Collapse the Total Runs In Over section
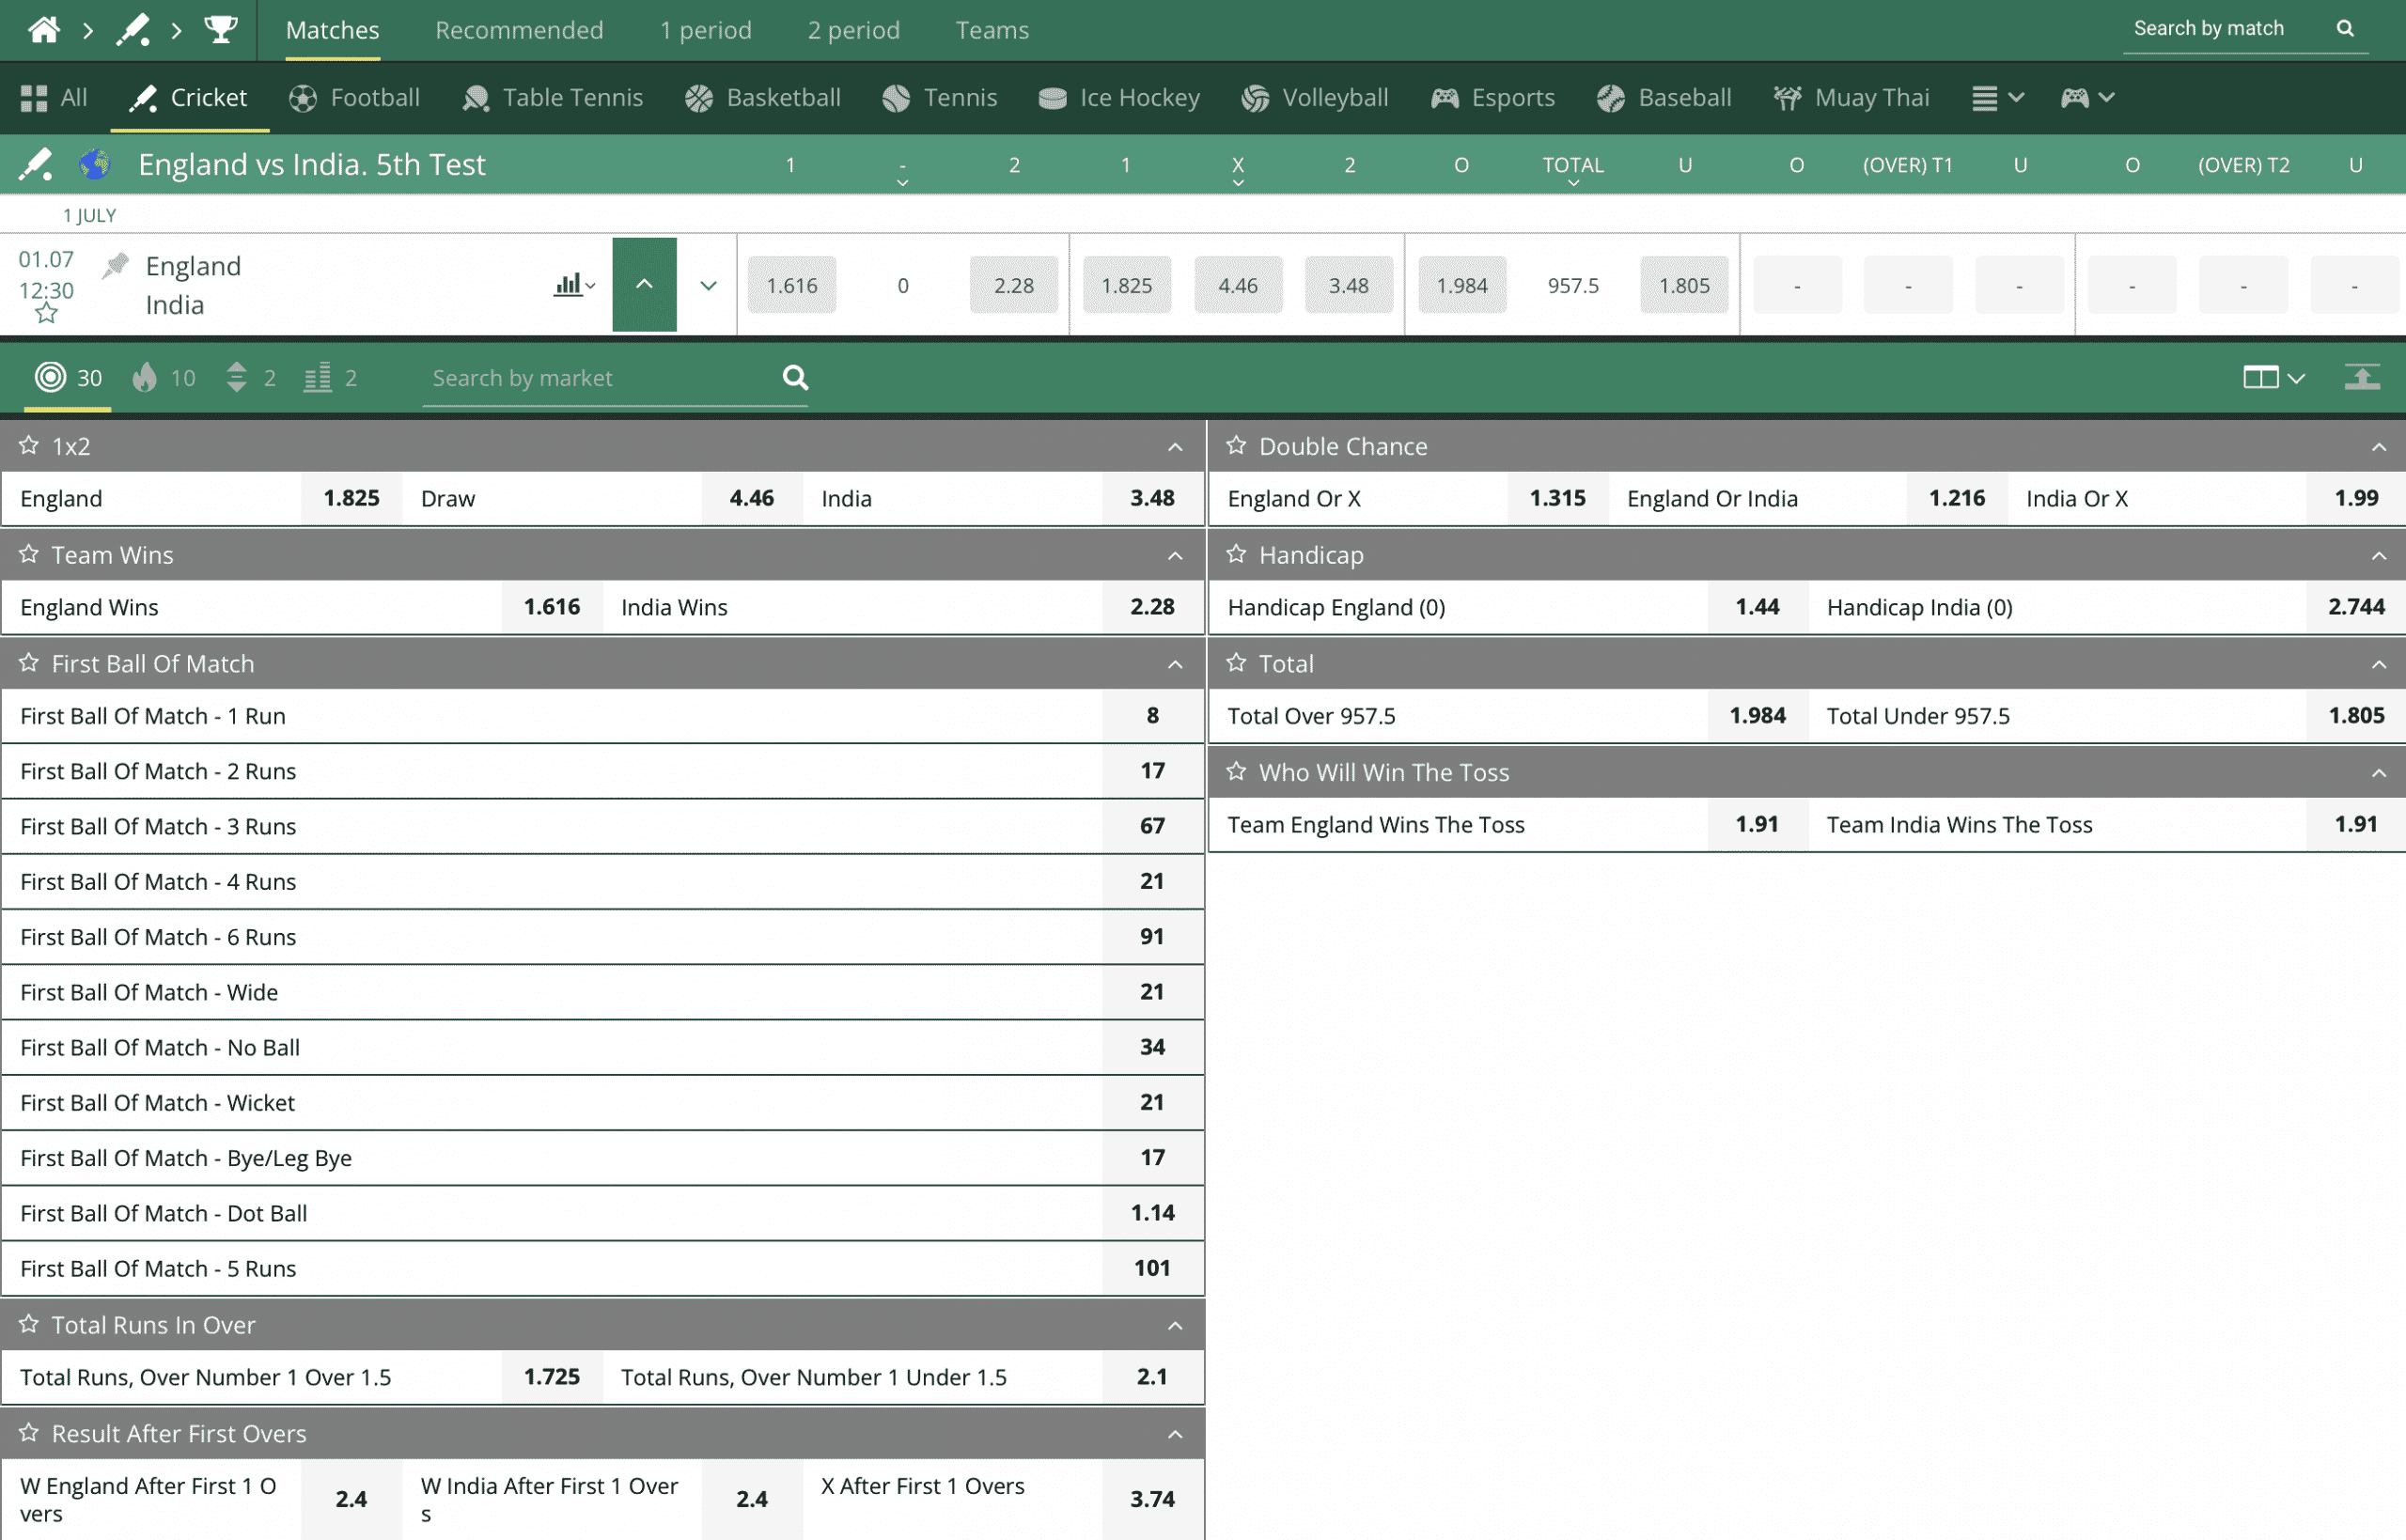 pyautogui.click(x=1177, y=1323)
